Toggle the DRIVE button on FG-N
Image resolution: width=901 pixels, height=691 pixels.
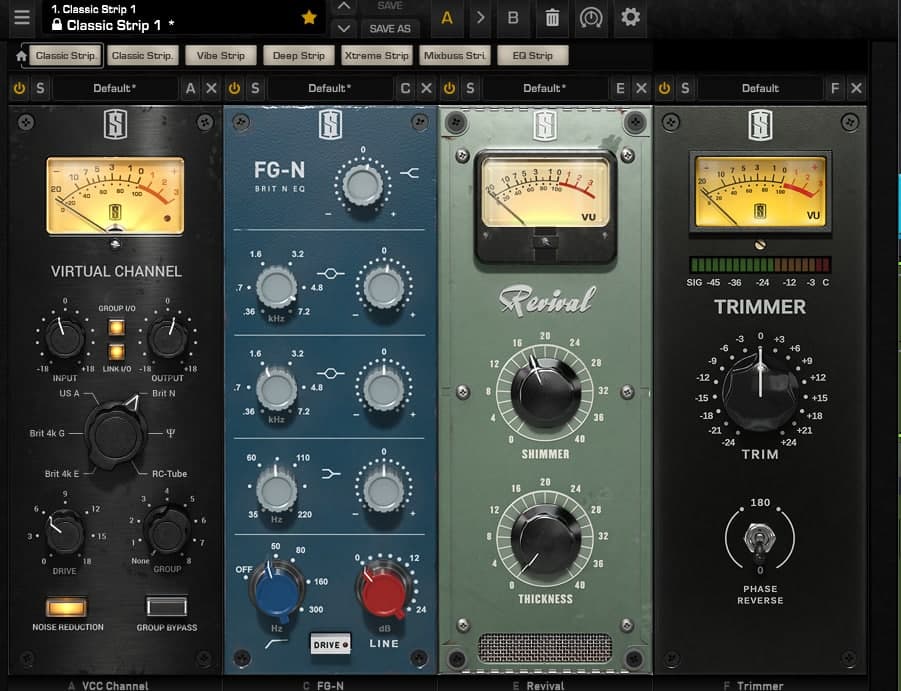(x=330, y=644)
